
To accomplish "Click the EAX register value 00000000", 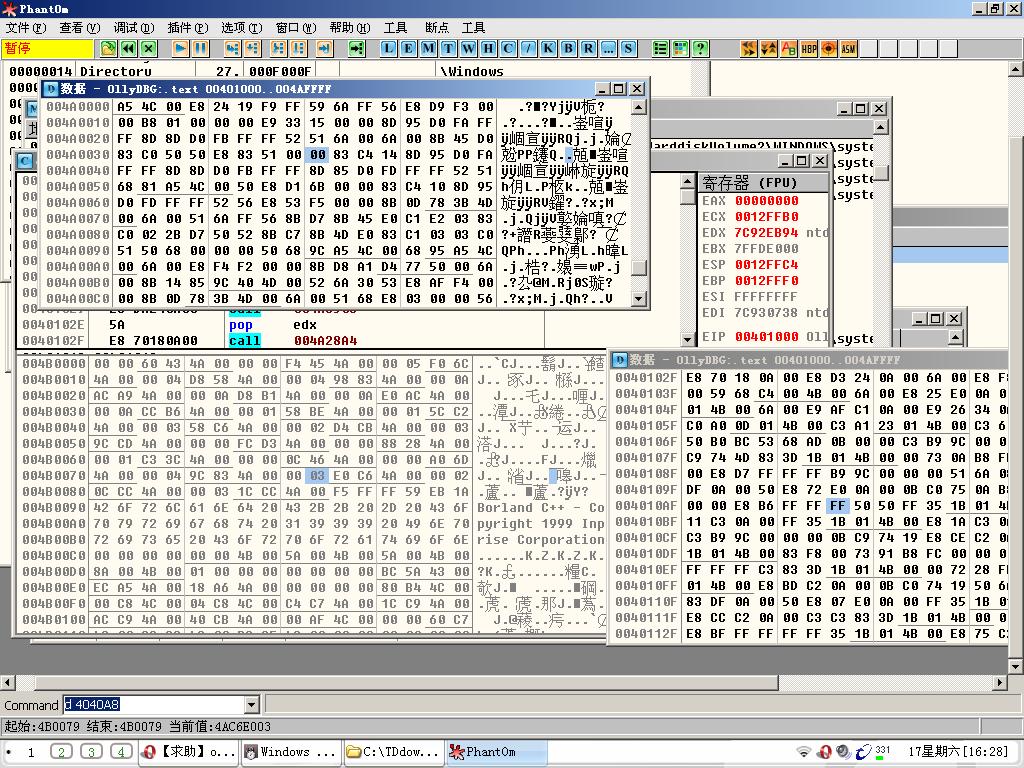I will click(767, 201).
